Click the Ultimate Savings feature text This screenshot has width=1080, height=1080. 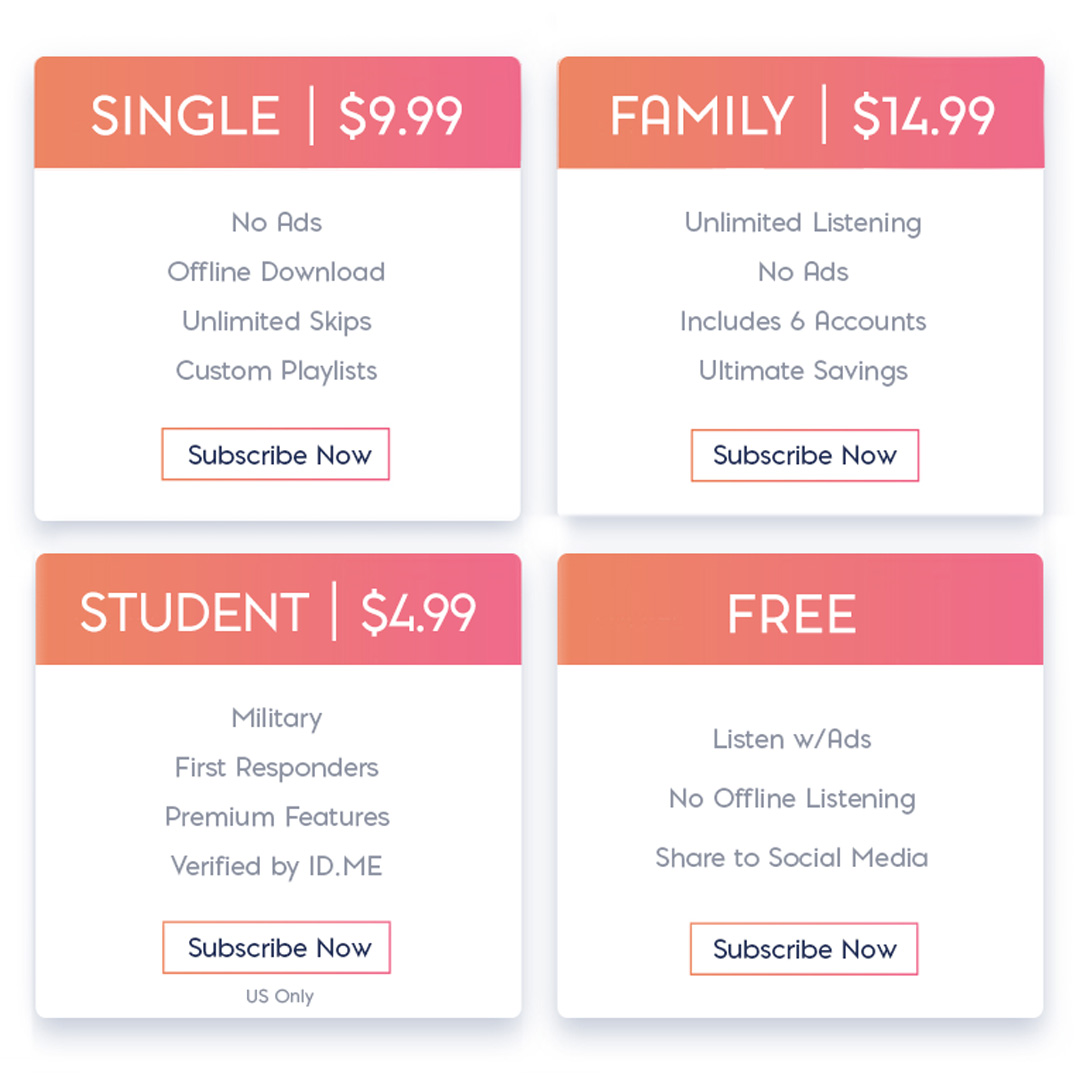point(803,371)
